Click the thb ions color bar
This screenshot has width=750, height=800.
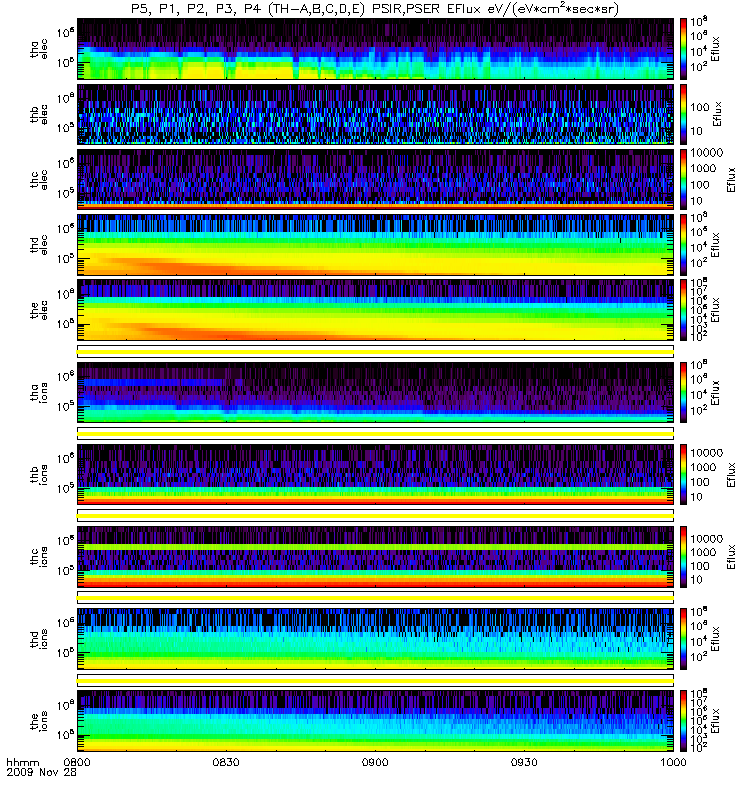click(684, 474)
